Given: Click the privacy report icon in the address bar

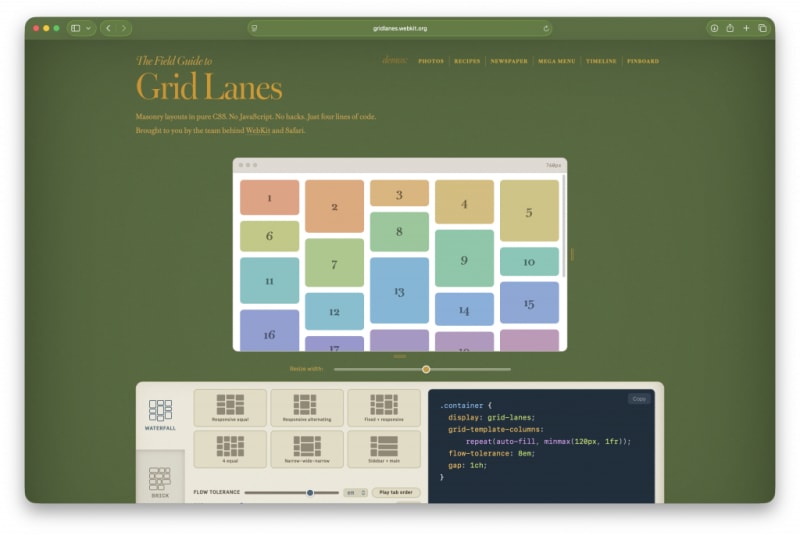Looking at the screenshot, I should point(254,29).
